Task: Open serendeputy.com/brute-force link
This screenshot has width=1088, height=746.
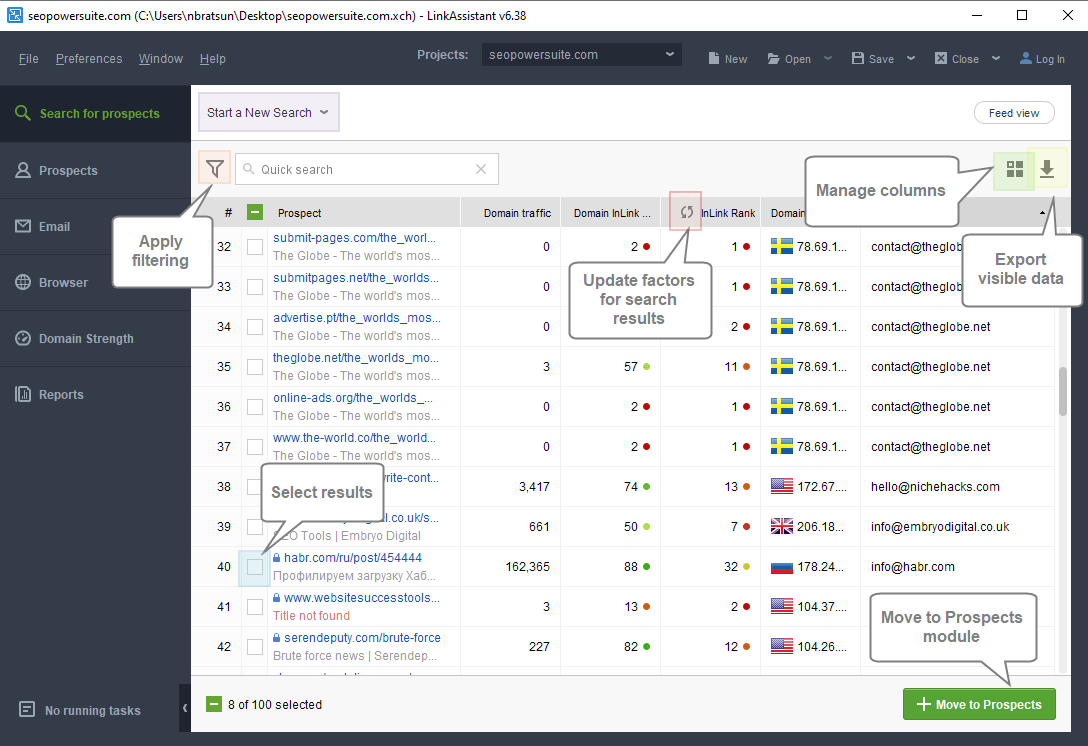Action: [x=362, y=637]
